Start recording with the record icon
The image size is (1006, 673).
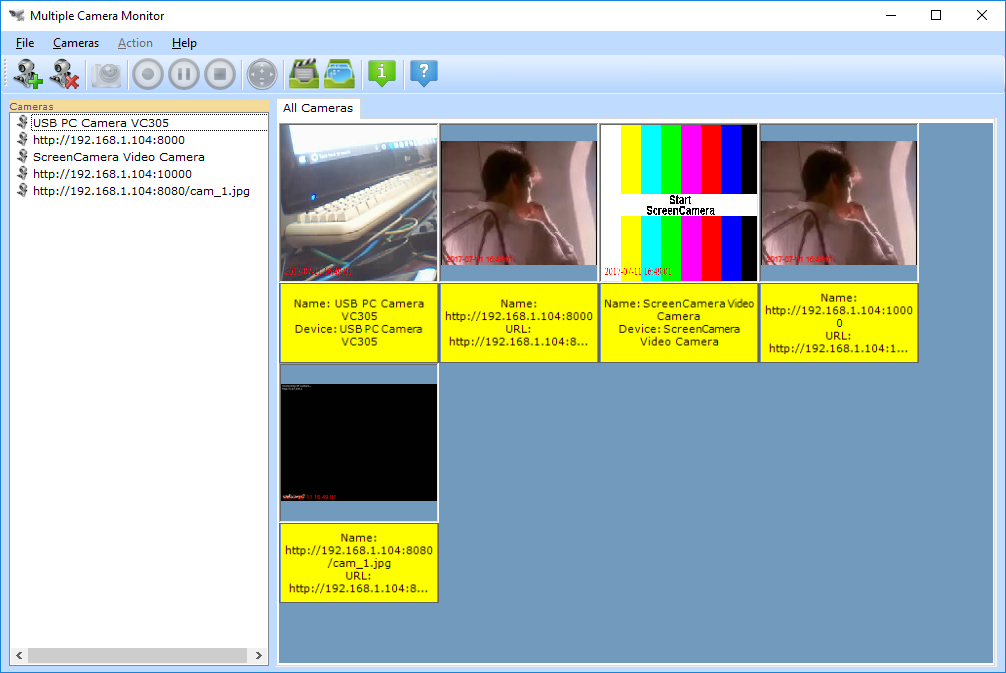click(146, 73)
